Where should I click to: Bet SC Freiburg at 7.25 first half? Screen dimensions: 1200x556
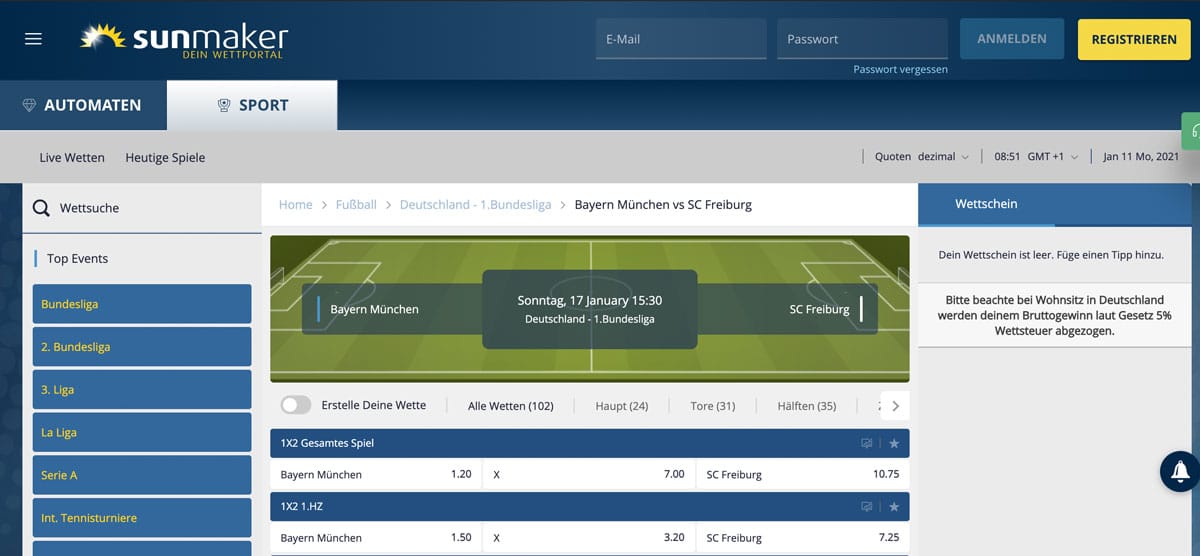tap(803, 538)
